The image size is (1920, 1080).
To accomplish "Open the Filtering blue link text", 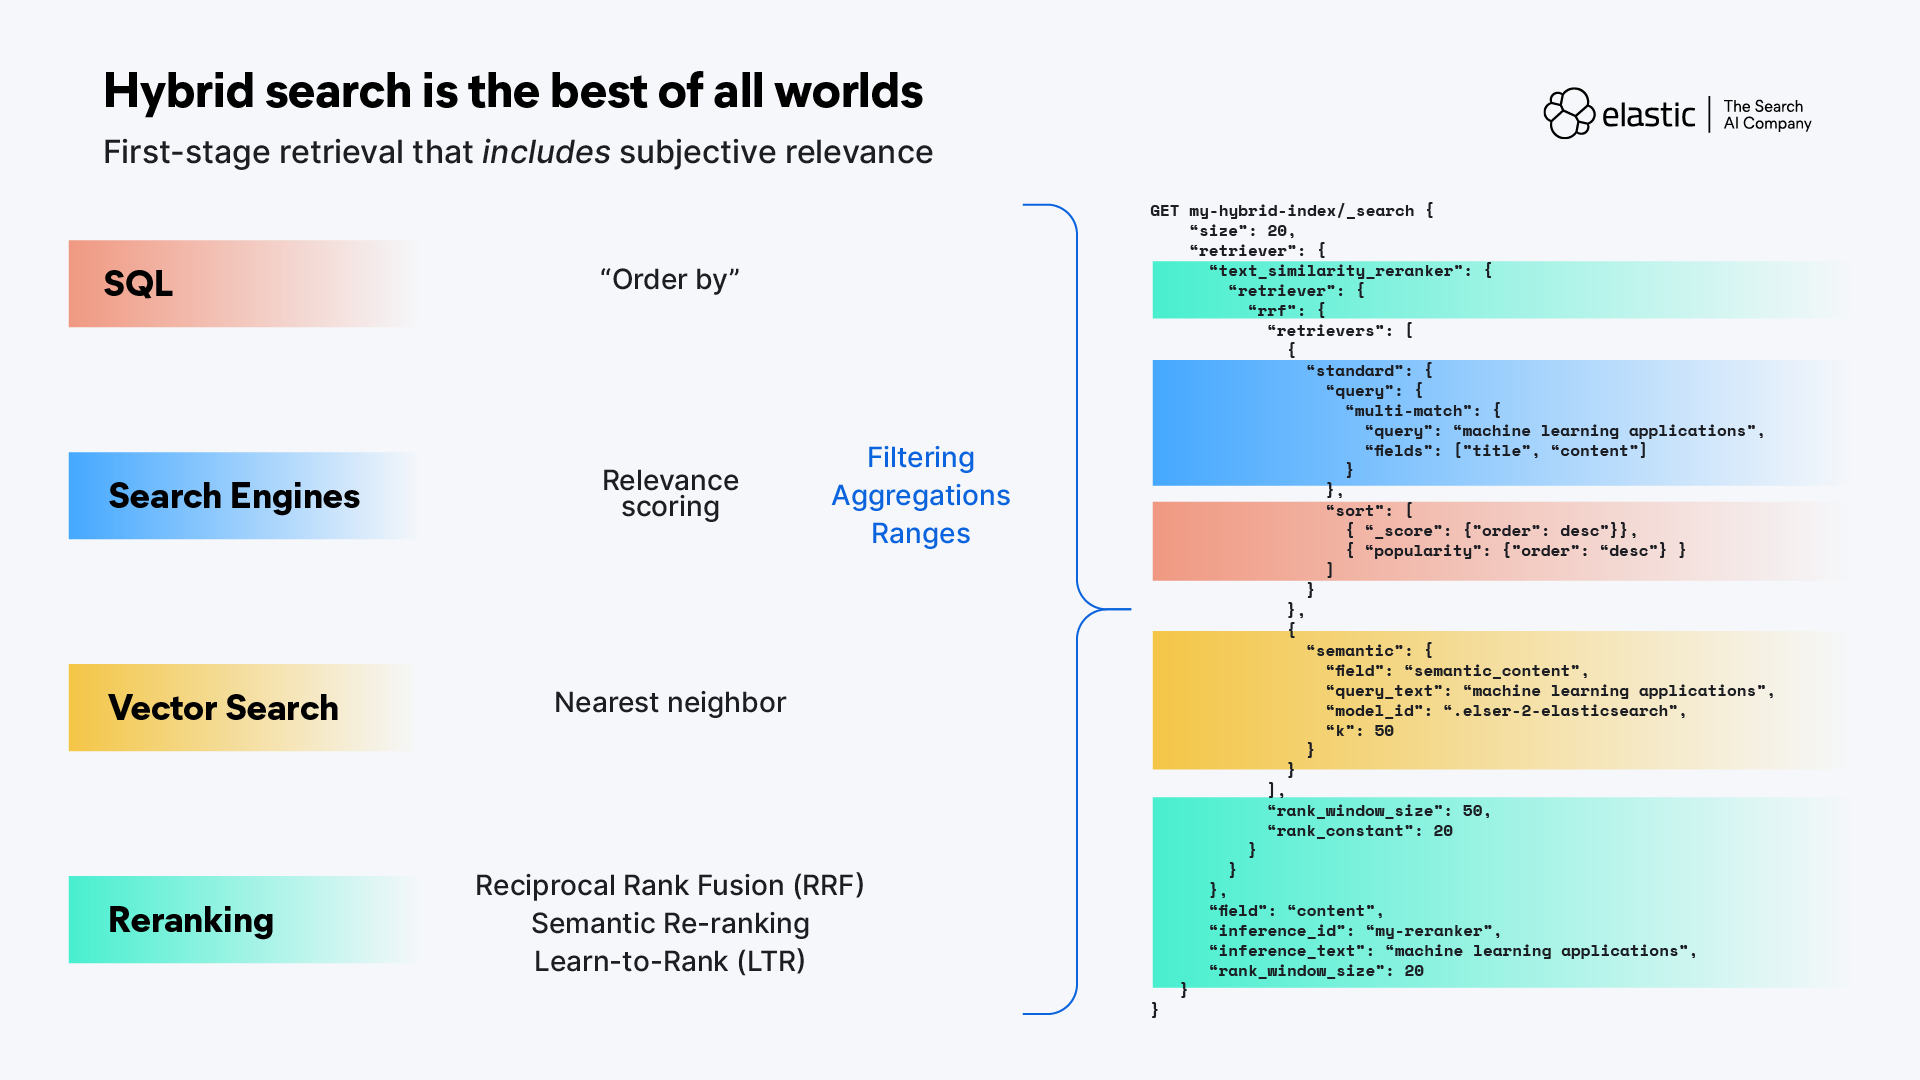I will [x=920, y=457].
